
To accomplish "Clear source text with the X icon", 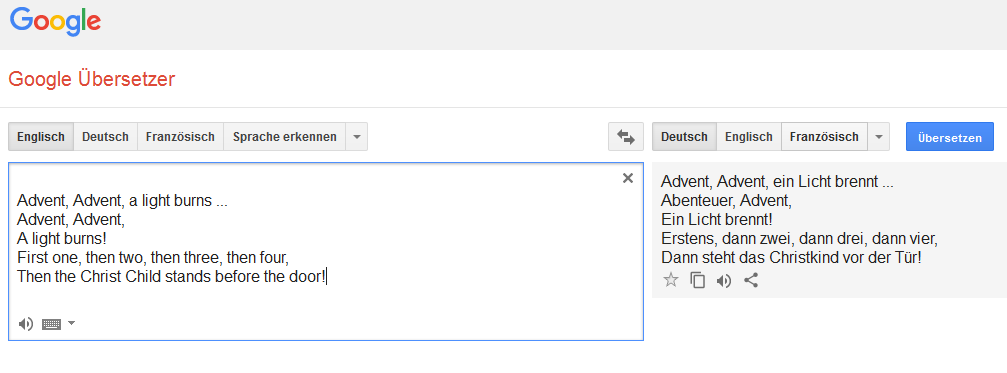I will pos(628,178).
